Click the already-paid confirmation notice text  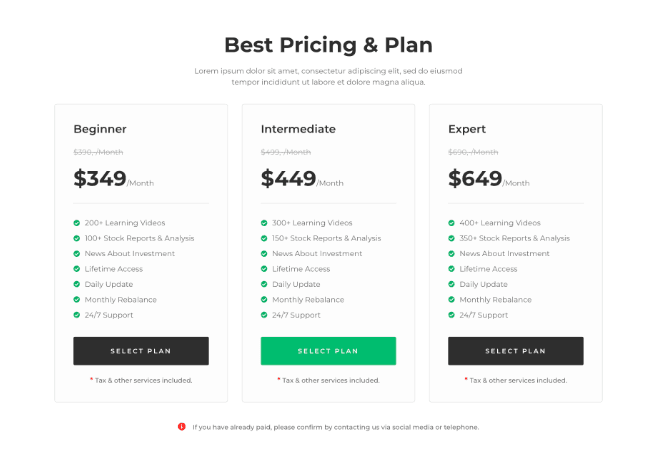(x=336, y=427)
